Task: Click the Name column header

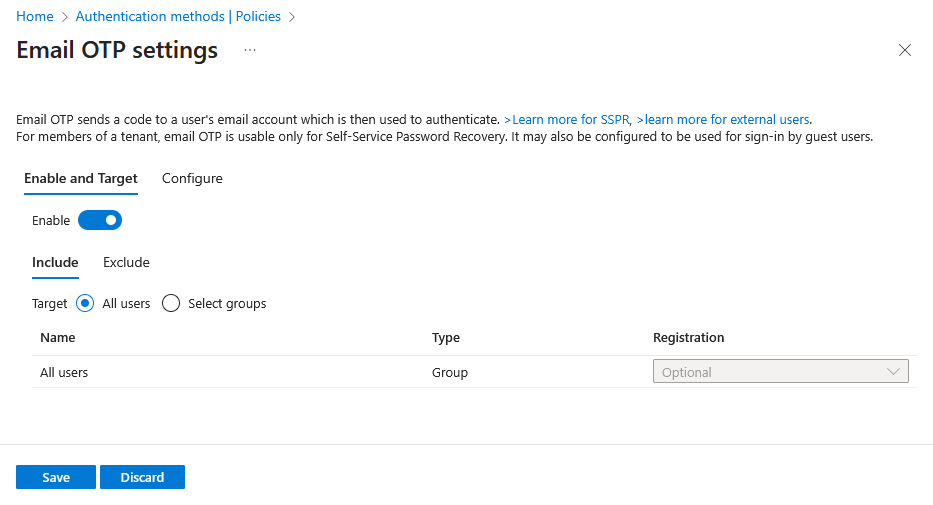Action: coord(58,338)
